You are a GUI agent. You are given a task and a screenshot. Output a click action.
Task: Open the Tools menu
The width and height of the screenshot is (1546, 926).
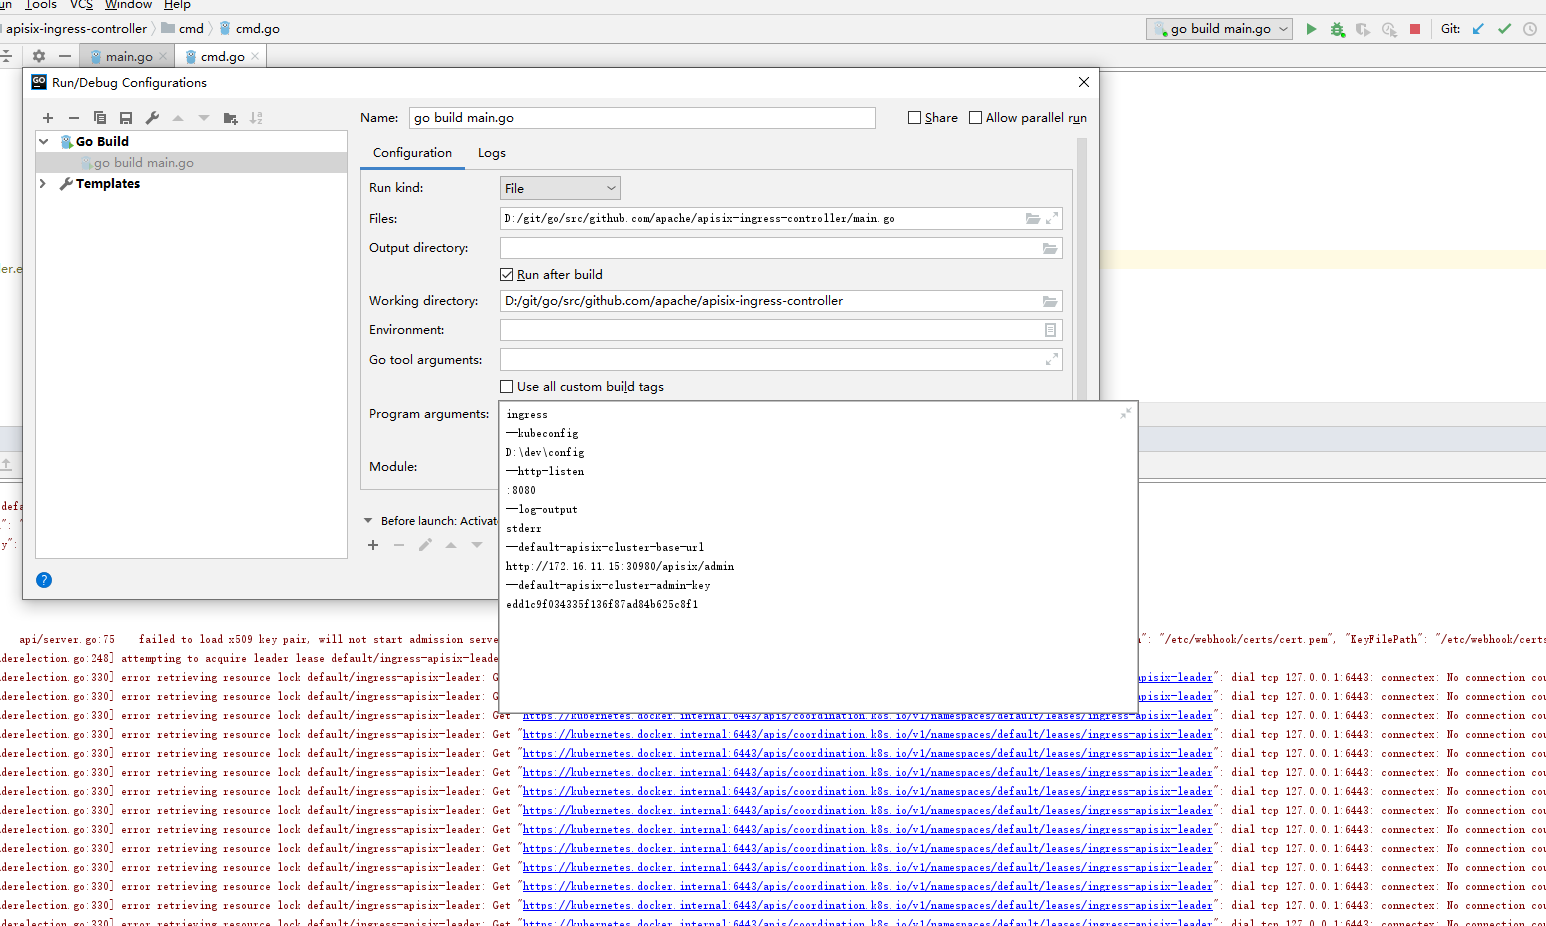pos(41,5)
